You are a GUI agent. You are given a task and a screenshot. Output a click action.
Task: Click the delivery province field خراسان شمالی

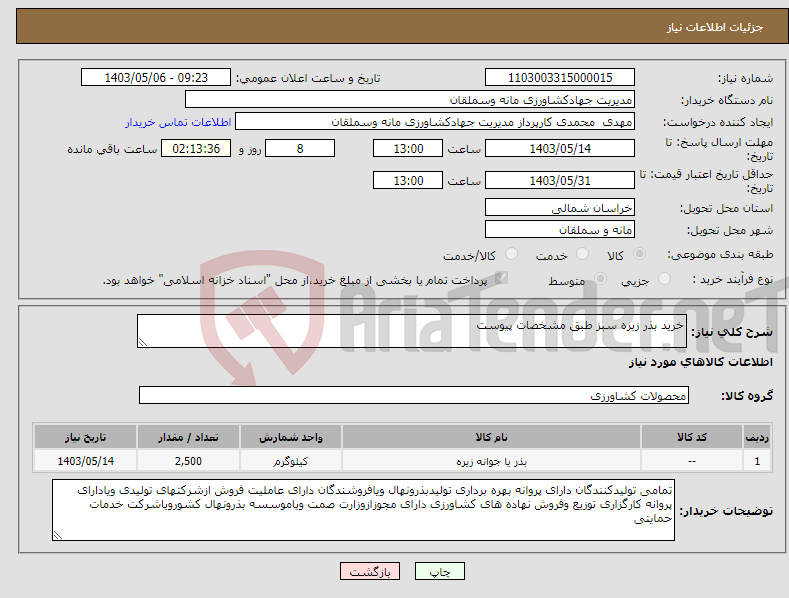click(560, 207)
